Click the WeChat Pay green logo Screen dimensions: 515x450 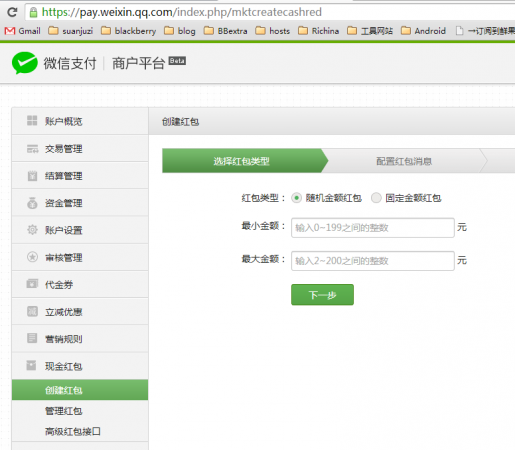point(25,63)
